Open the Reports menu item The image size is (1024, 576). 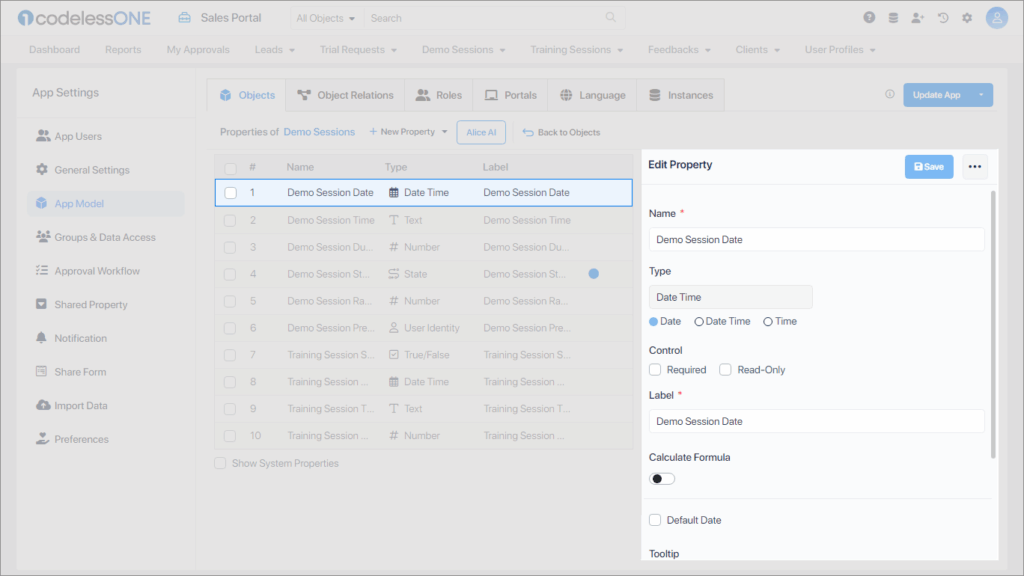point(123,50)
